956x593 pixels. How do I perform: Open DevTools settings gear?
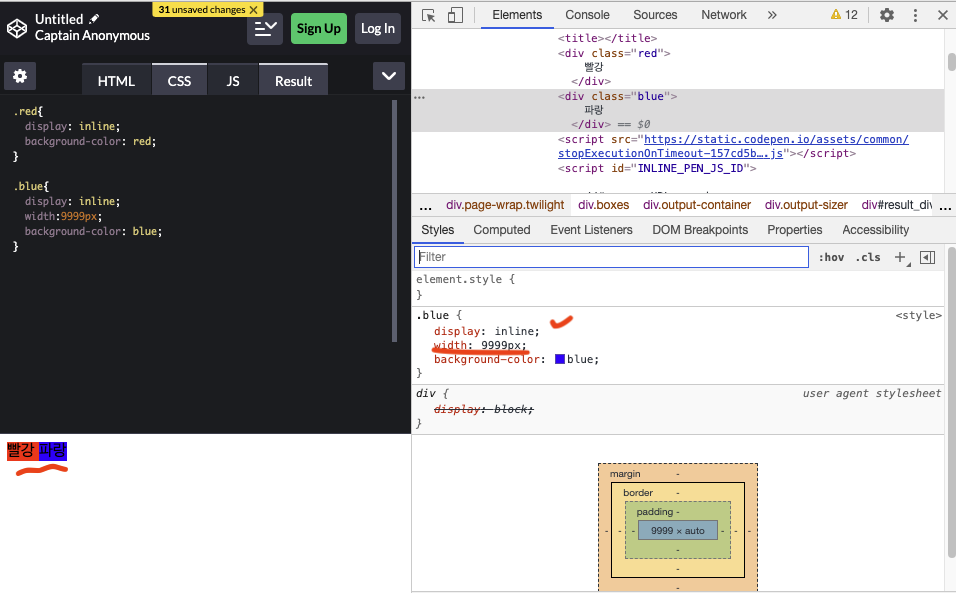tap(886, 15)
